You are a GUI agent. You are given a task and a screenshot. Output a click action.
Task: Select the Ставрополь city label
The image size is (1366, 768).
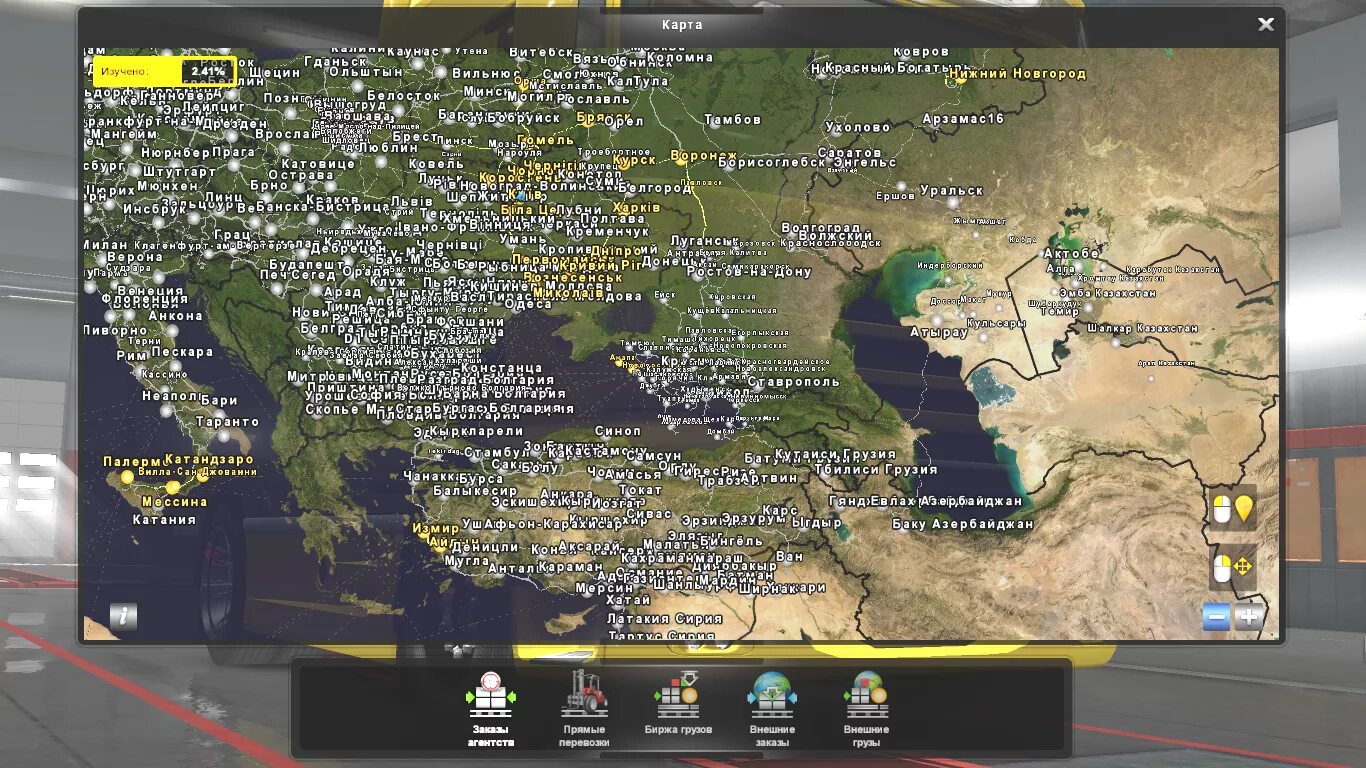click(794, 381)
